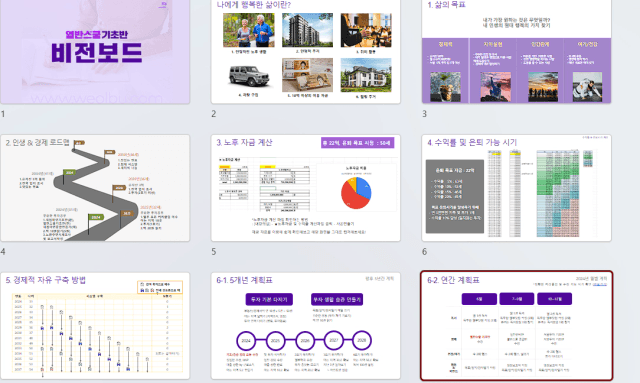Click the elderly couple jogging photo
The image size is (640, 383).
(x=249, y=31)
